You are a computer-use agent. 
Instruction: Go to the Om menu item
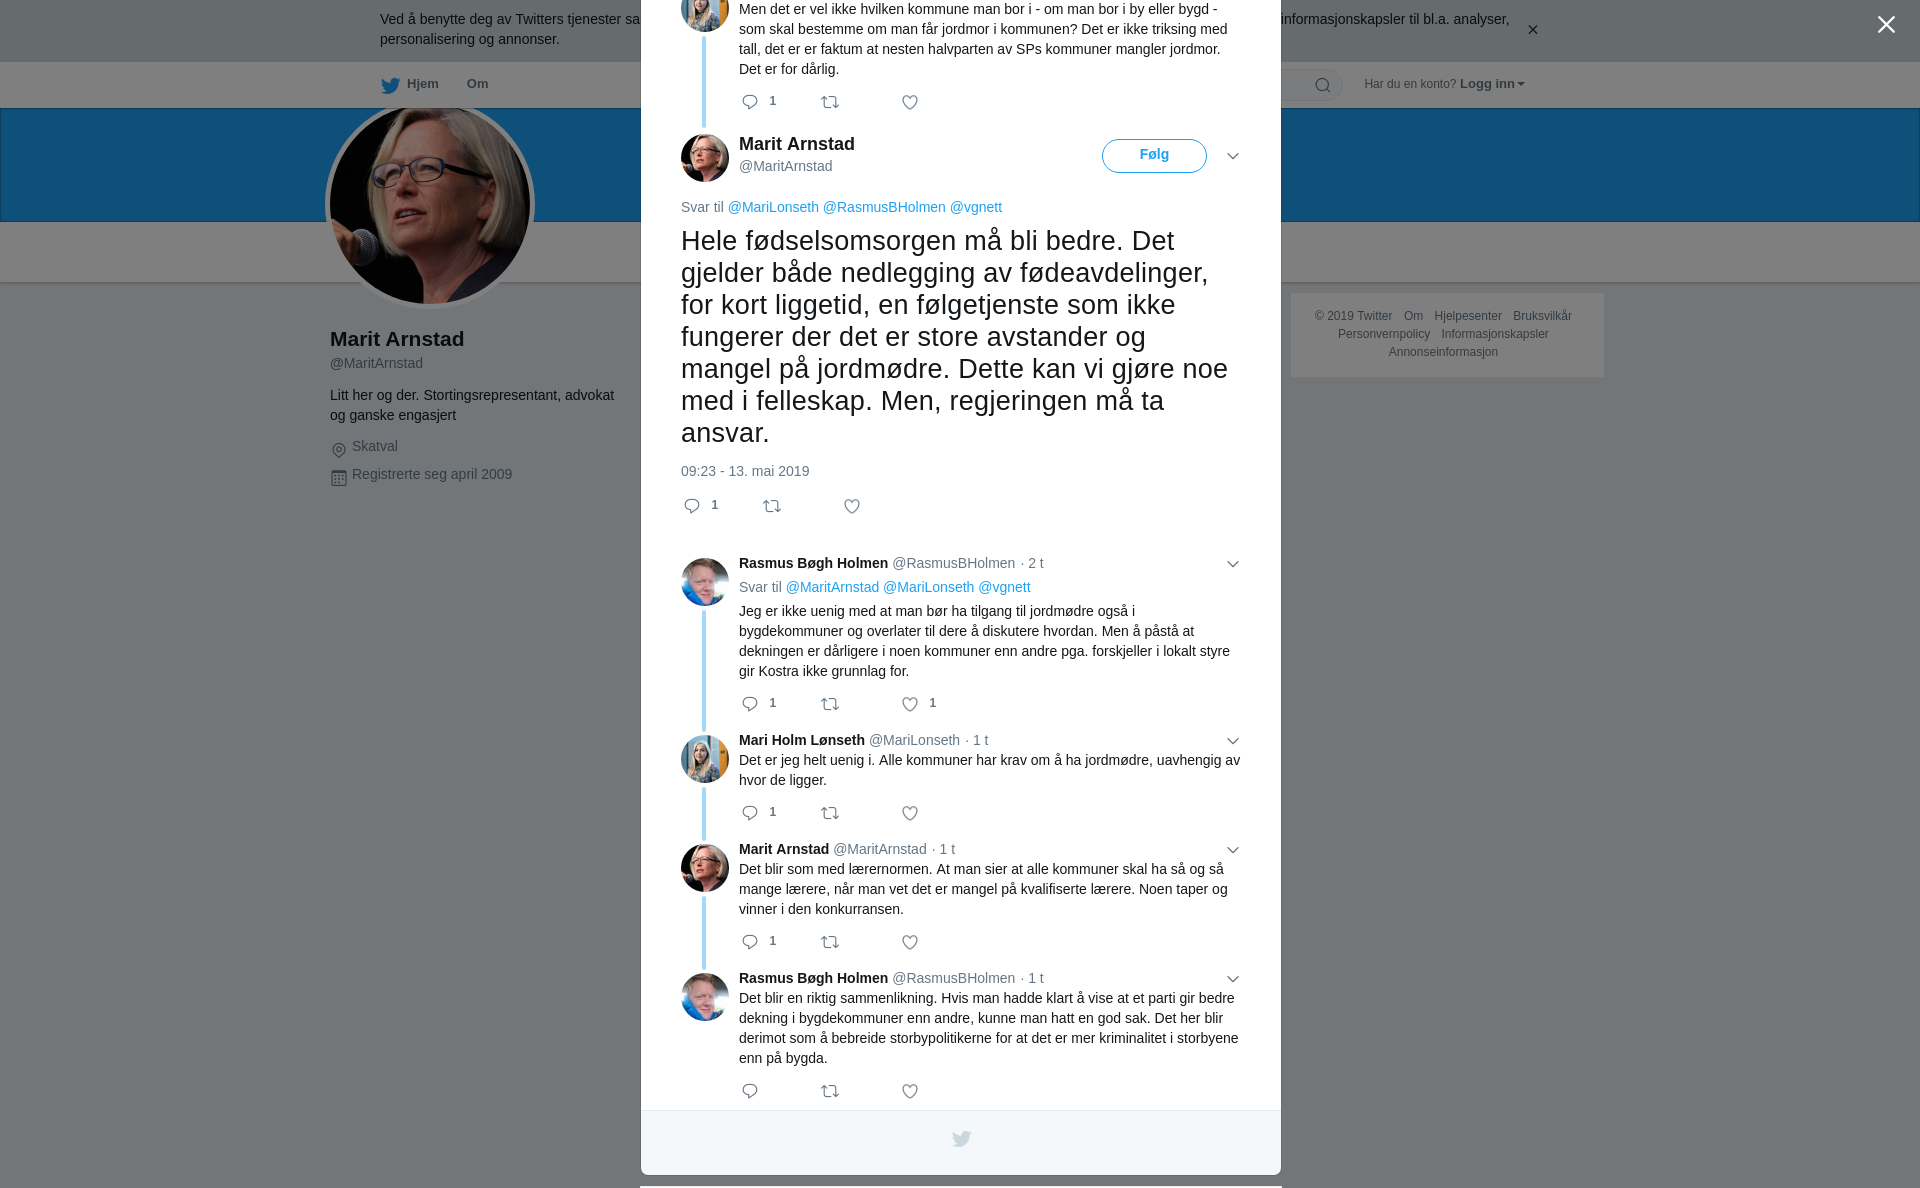pos(477,84)
